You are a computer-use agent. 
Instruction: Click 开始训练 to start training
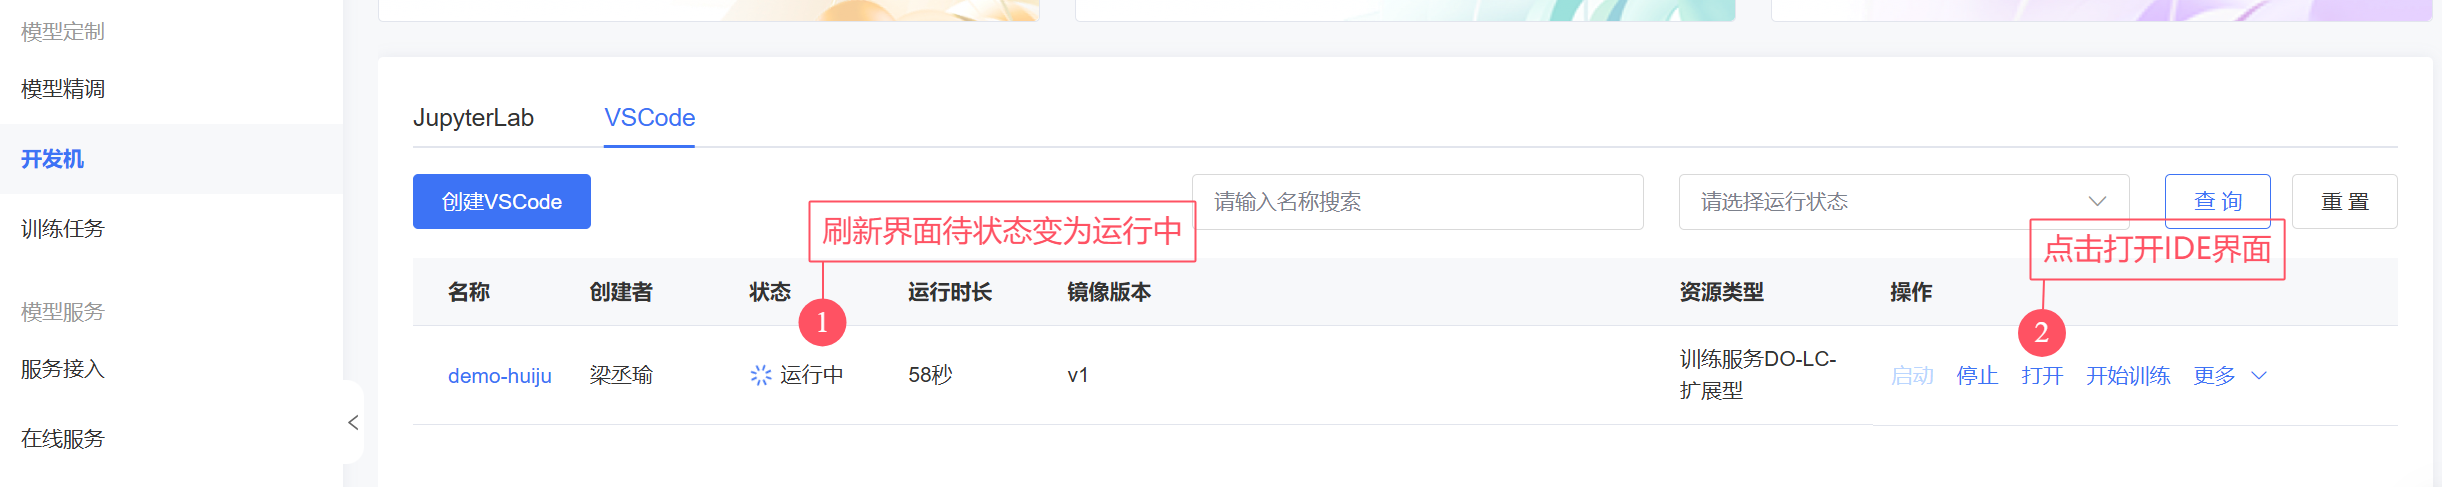[x=2128, y=376]
